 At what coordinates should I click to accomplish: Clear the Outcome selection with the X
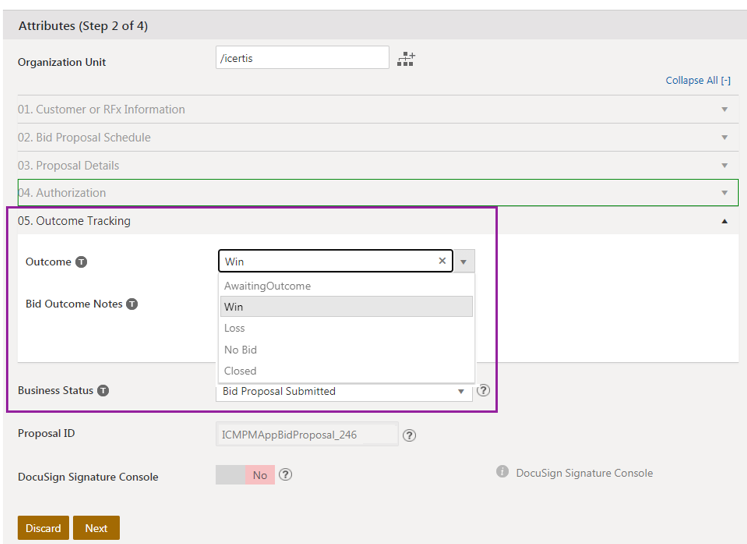pyautogui.click(x=442, y=261)
